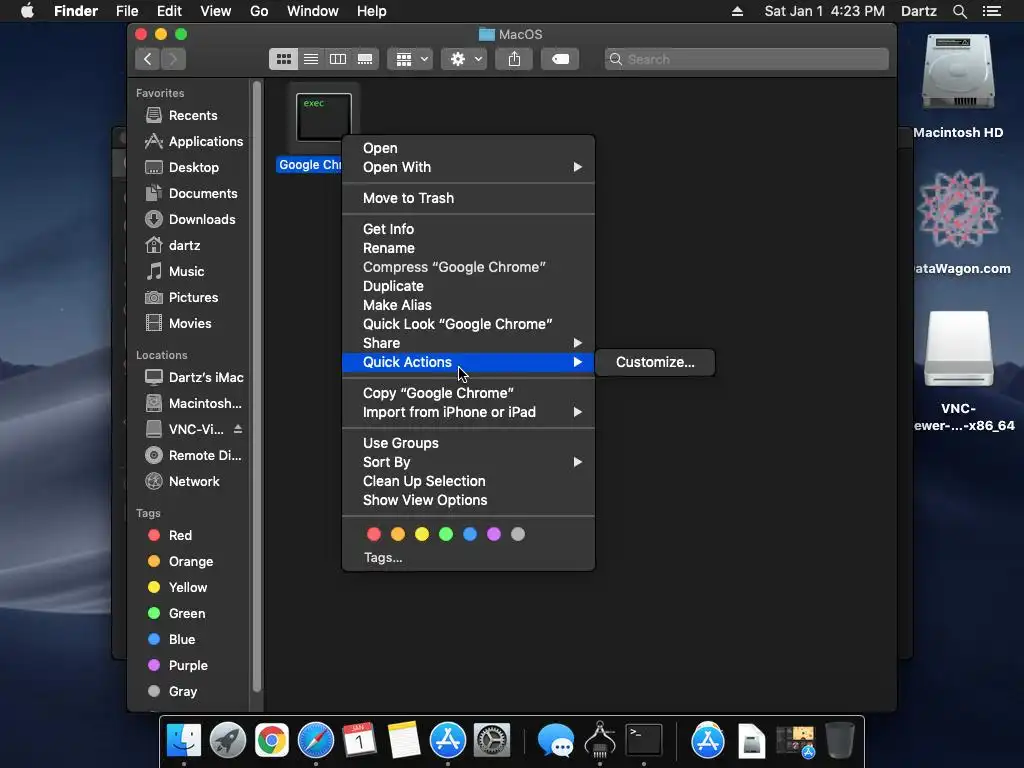Open dartz home folder in sidebar
This screenshot has width=1024, height=768.
(x=173, y=246)
